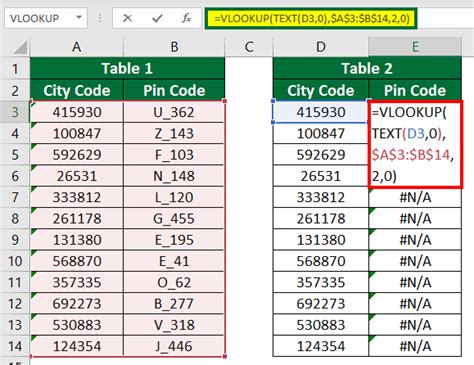This screenshot has width=474, height=365.
Task: Select cell containing E_41
Action: 174,261
